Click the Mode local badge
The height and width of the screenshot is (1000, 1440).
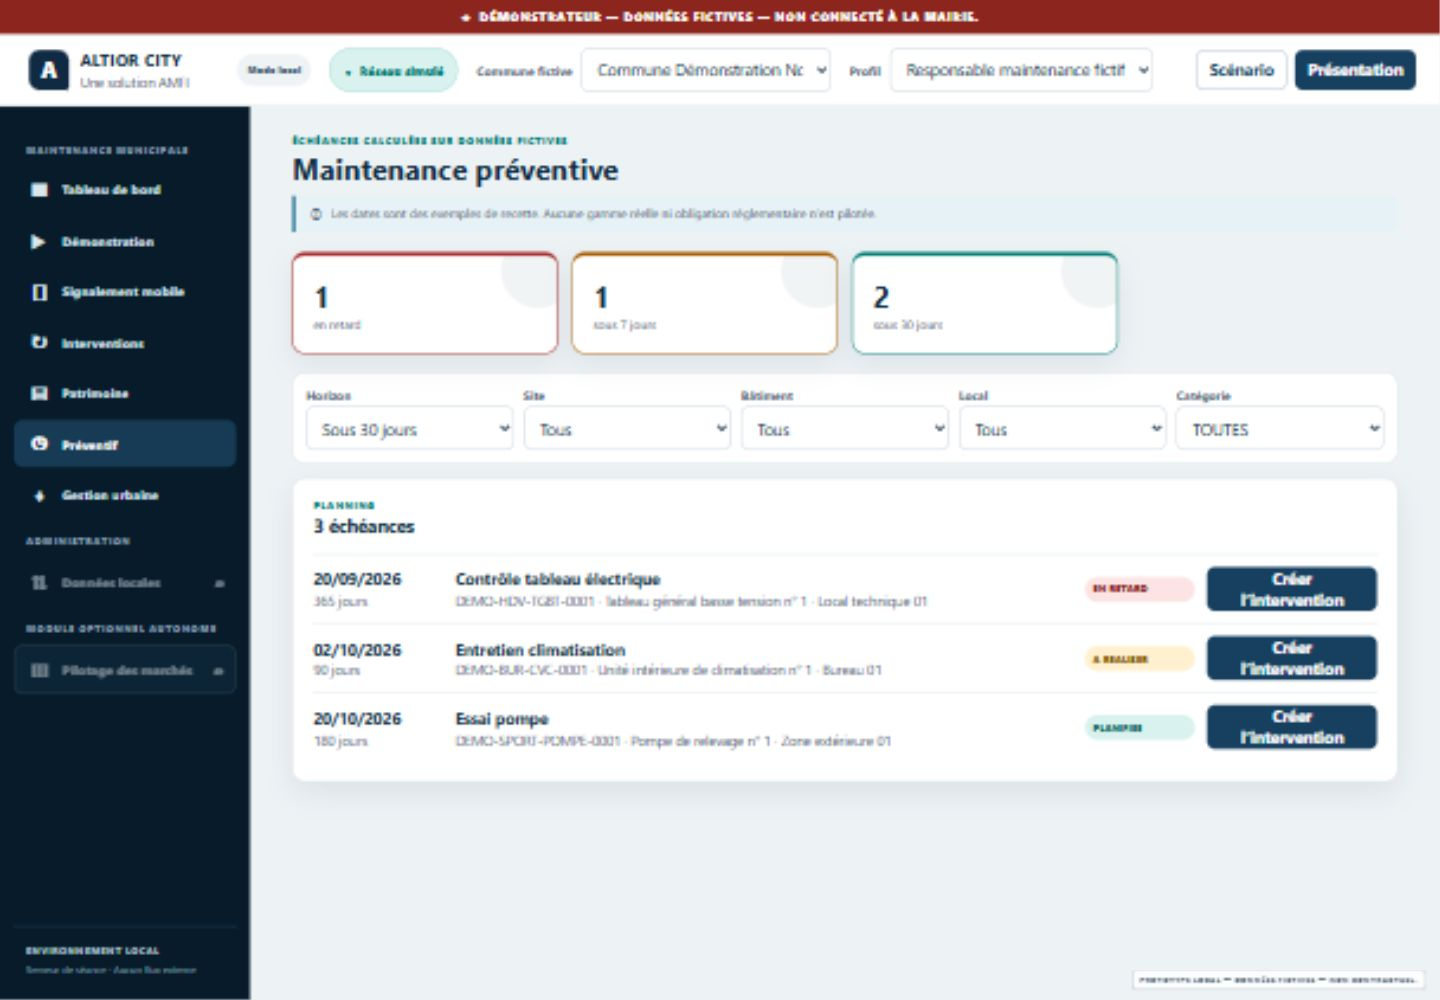(x=274, y=70)
